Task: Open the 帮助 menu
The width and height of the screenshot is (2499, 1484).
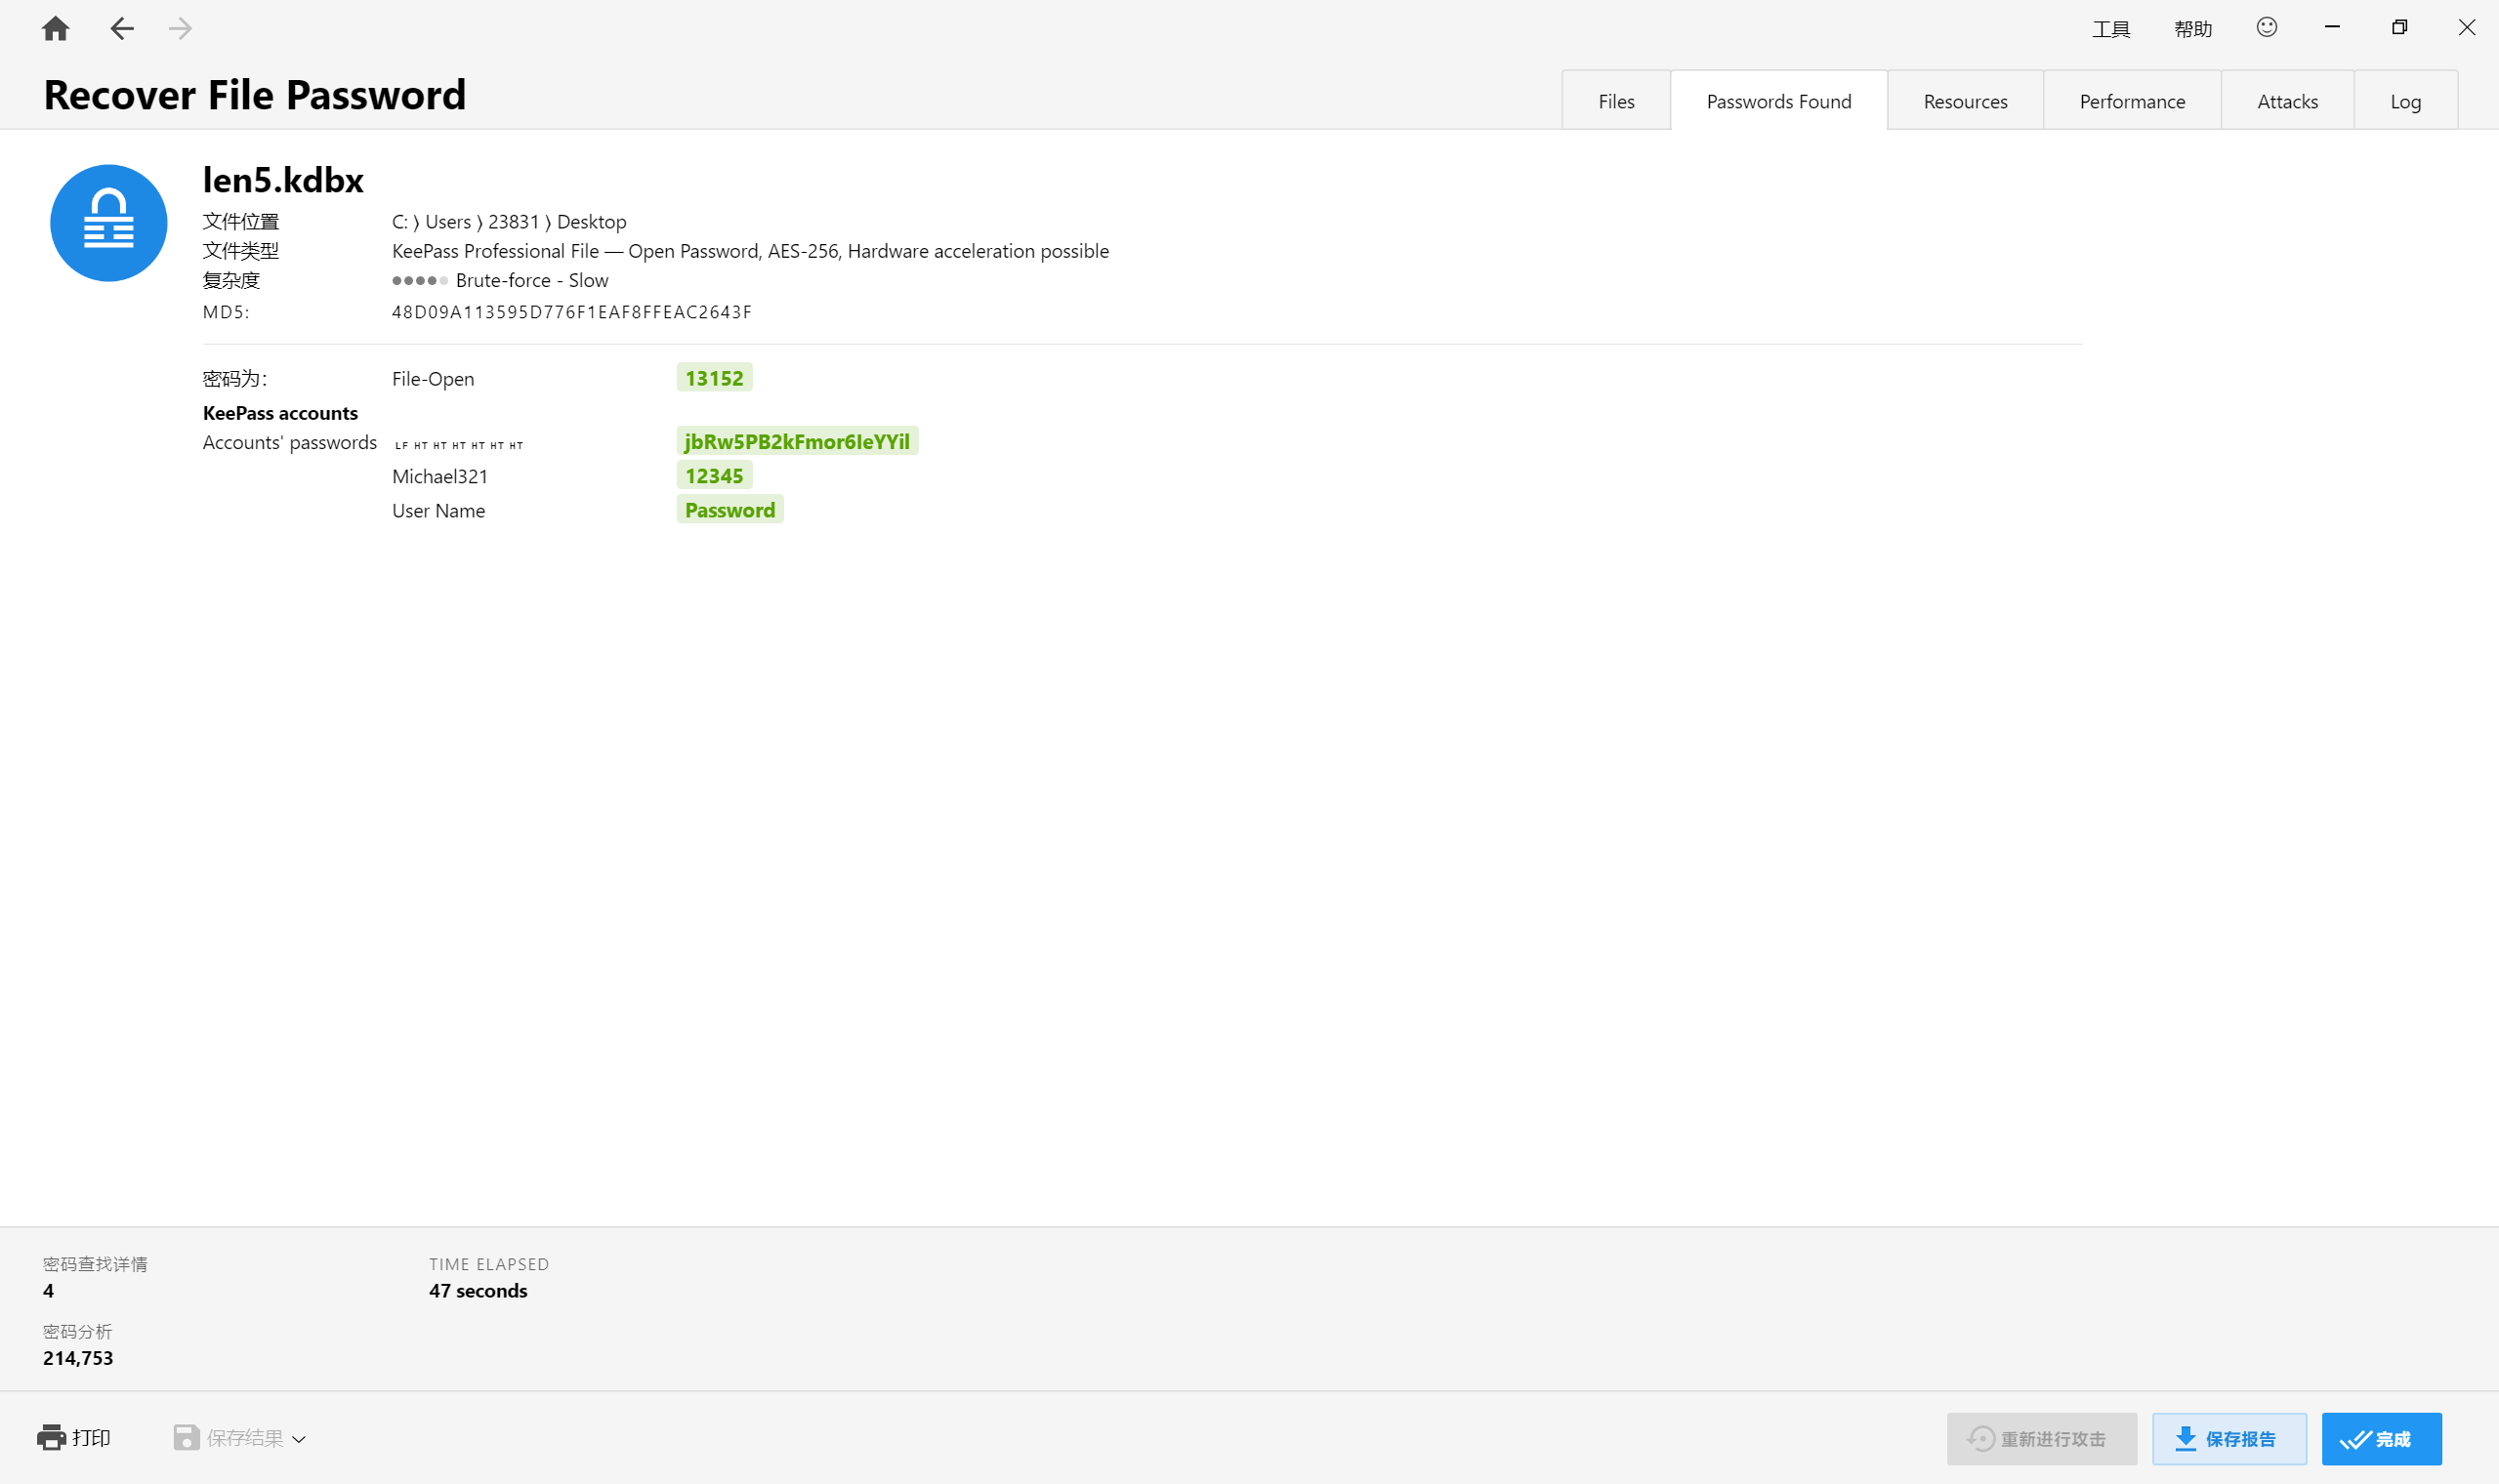Action: (2192, 29)
